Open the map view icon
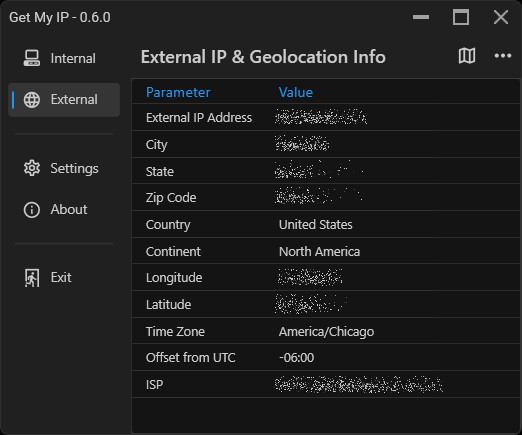Viewport: 522px width, 435px height. (467, 56)
